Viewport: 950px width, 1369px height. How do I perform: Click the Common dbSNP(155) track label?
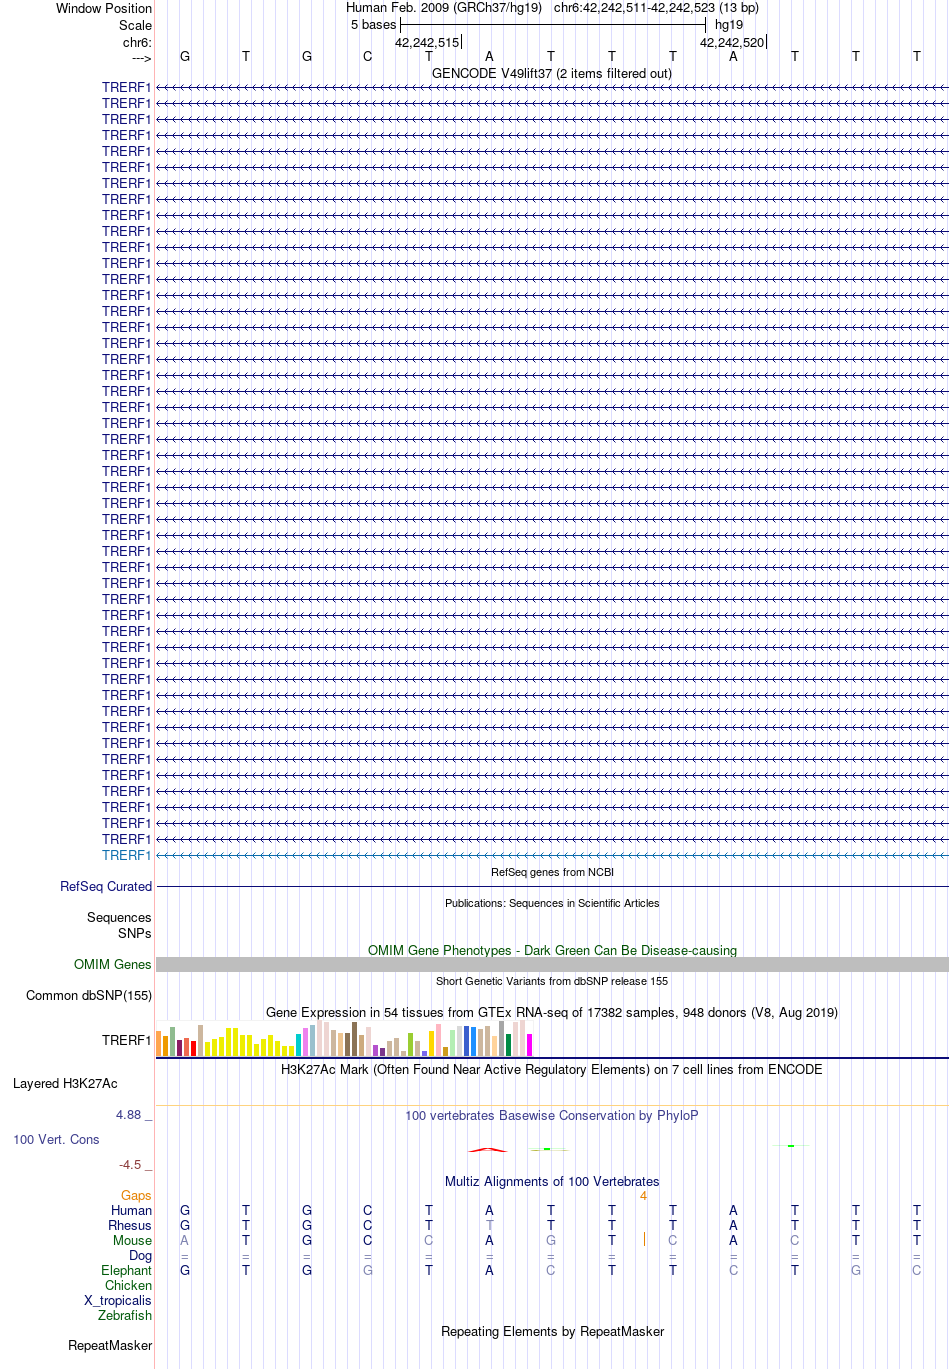click(89, 995)
